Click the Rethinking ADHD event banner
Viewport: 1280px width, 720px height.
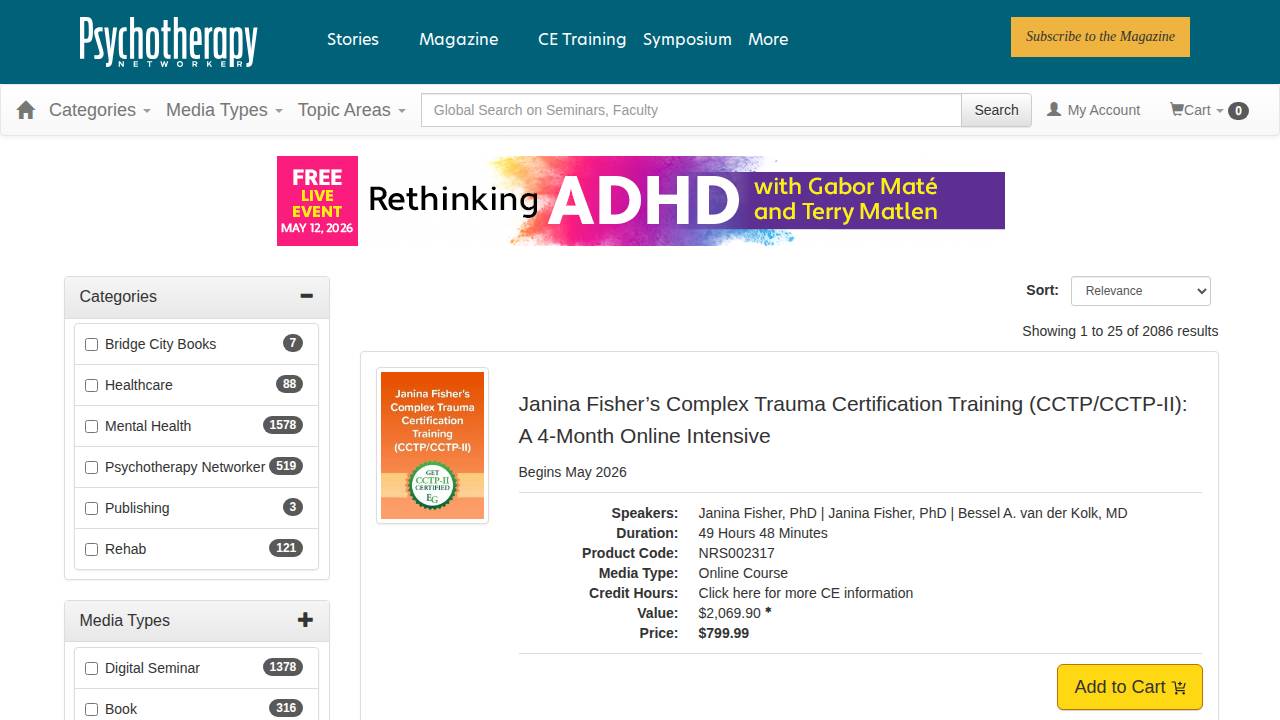pyautogui.click(x=640, y=201)
